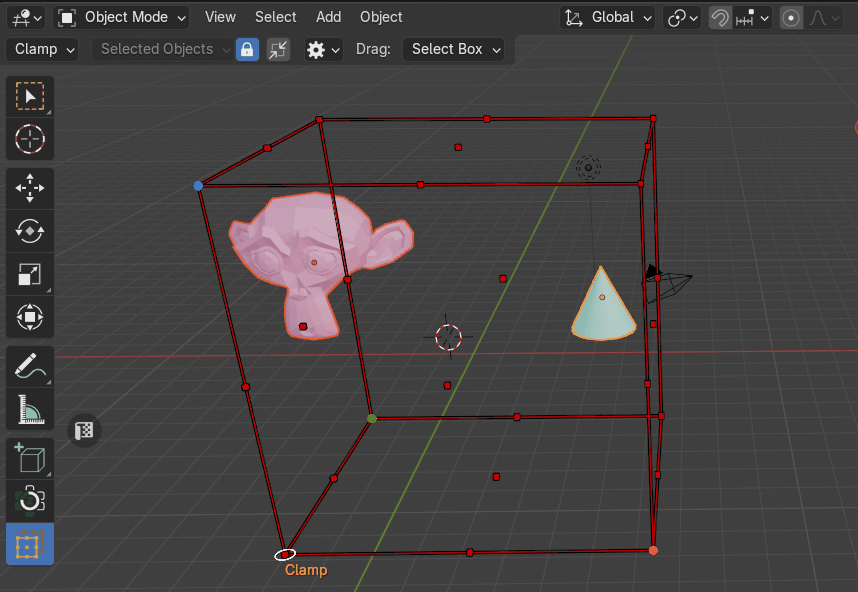The image size is (858, 592).
Task: Open the Clamp mode dropdown
Action: (43, 49)
